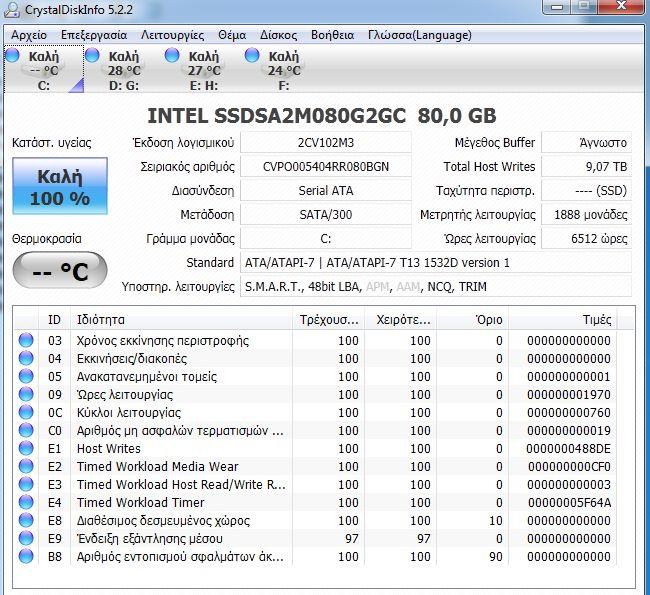Click the Καλή 100 % health status button
Viewport: 650px width, 595px height.
click(x=60, y=186)
